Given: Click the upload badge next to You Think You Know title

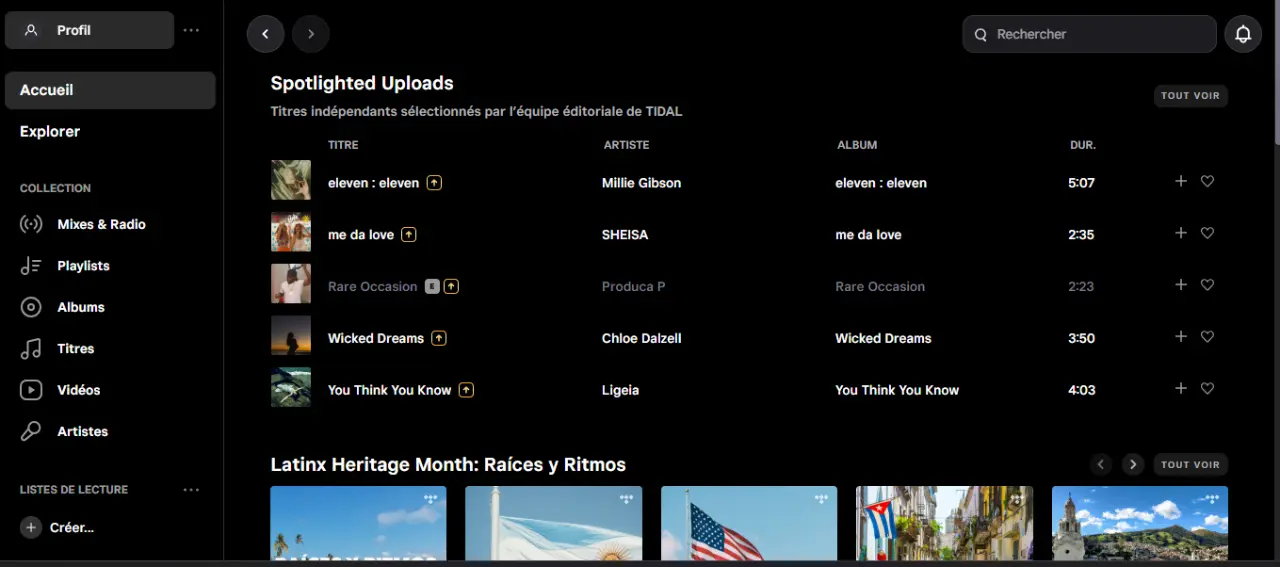Looking at the screenshot, I should point(466,390).
